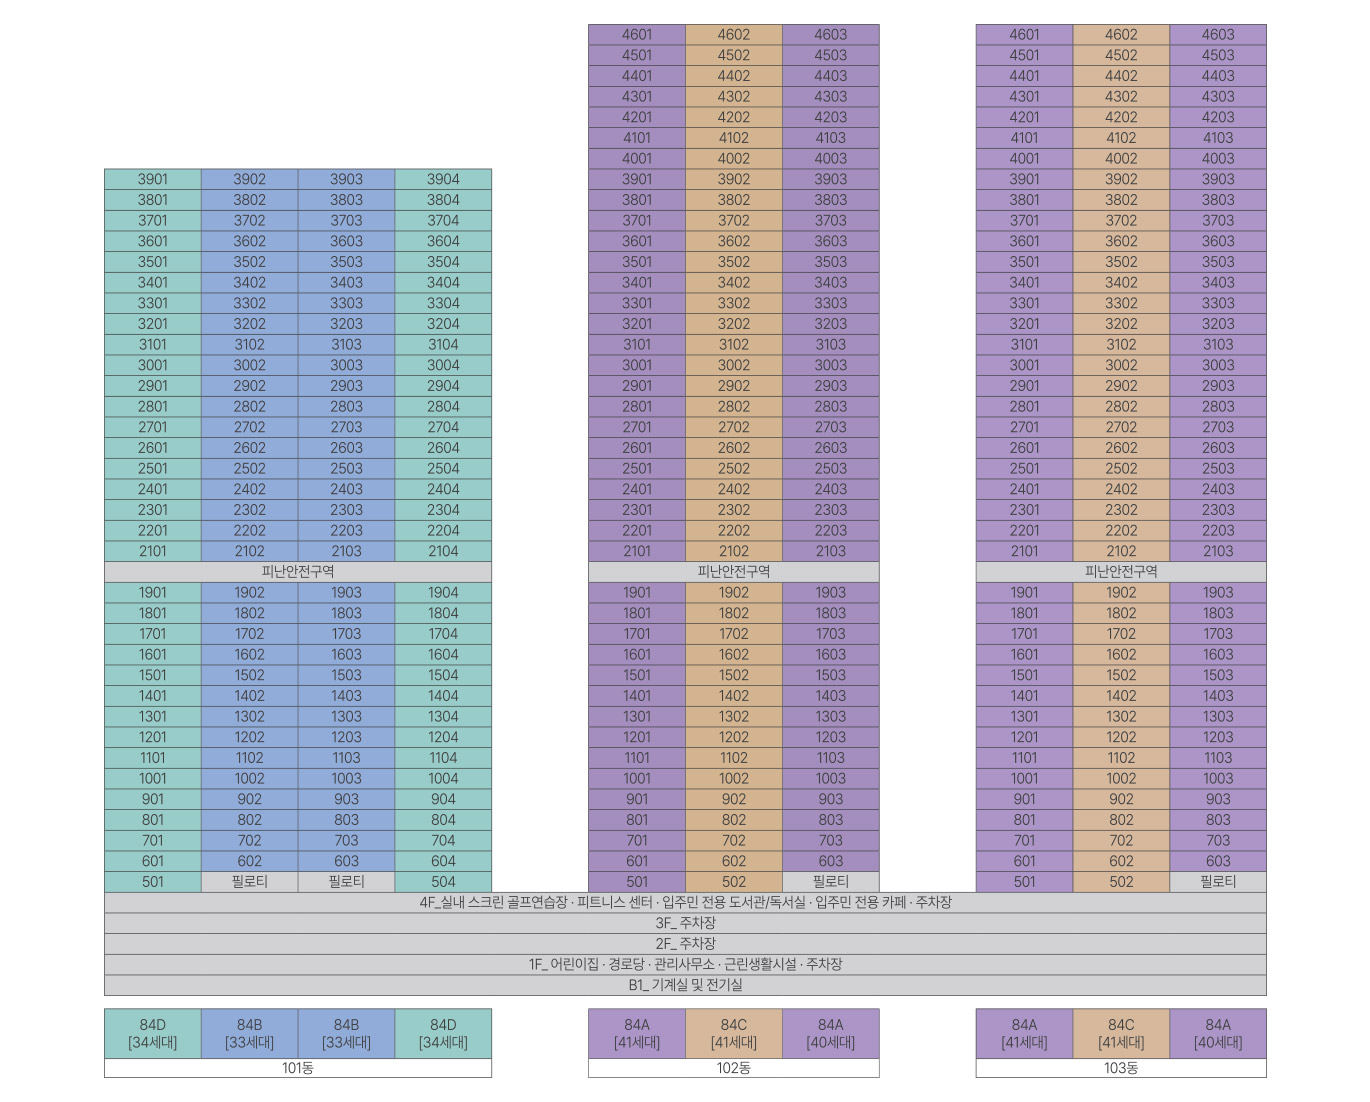Click the 피난안전구역 row in 103동
The image size is (1370, 1102).
(x=1121, y=572)
